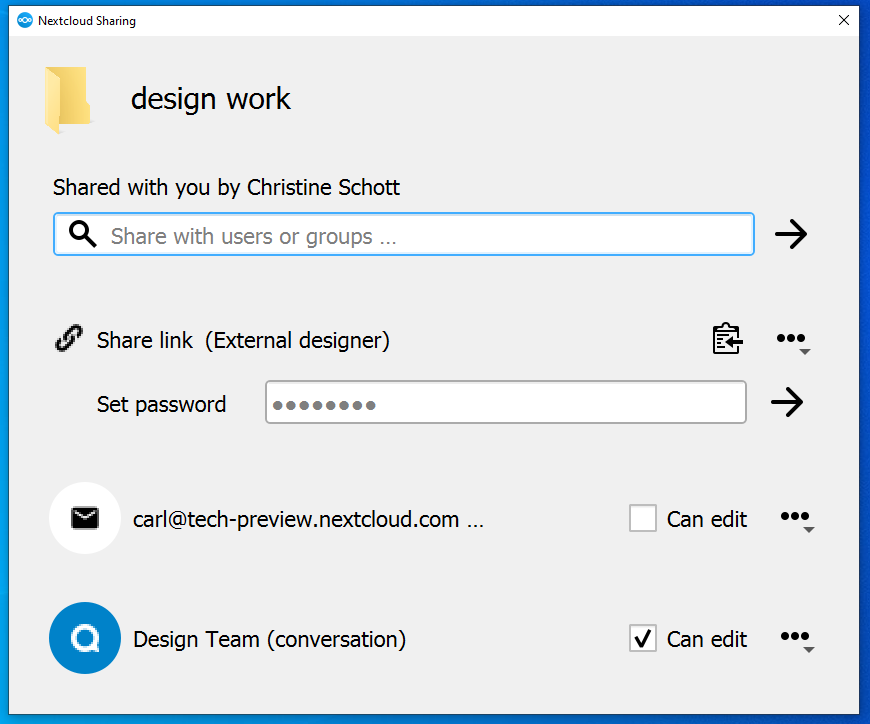Click the Nextcloud logo in the title bar
This screenshot has height=724, width=870.
(25, 21)
